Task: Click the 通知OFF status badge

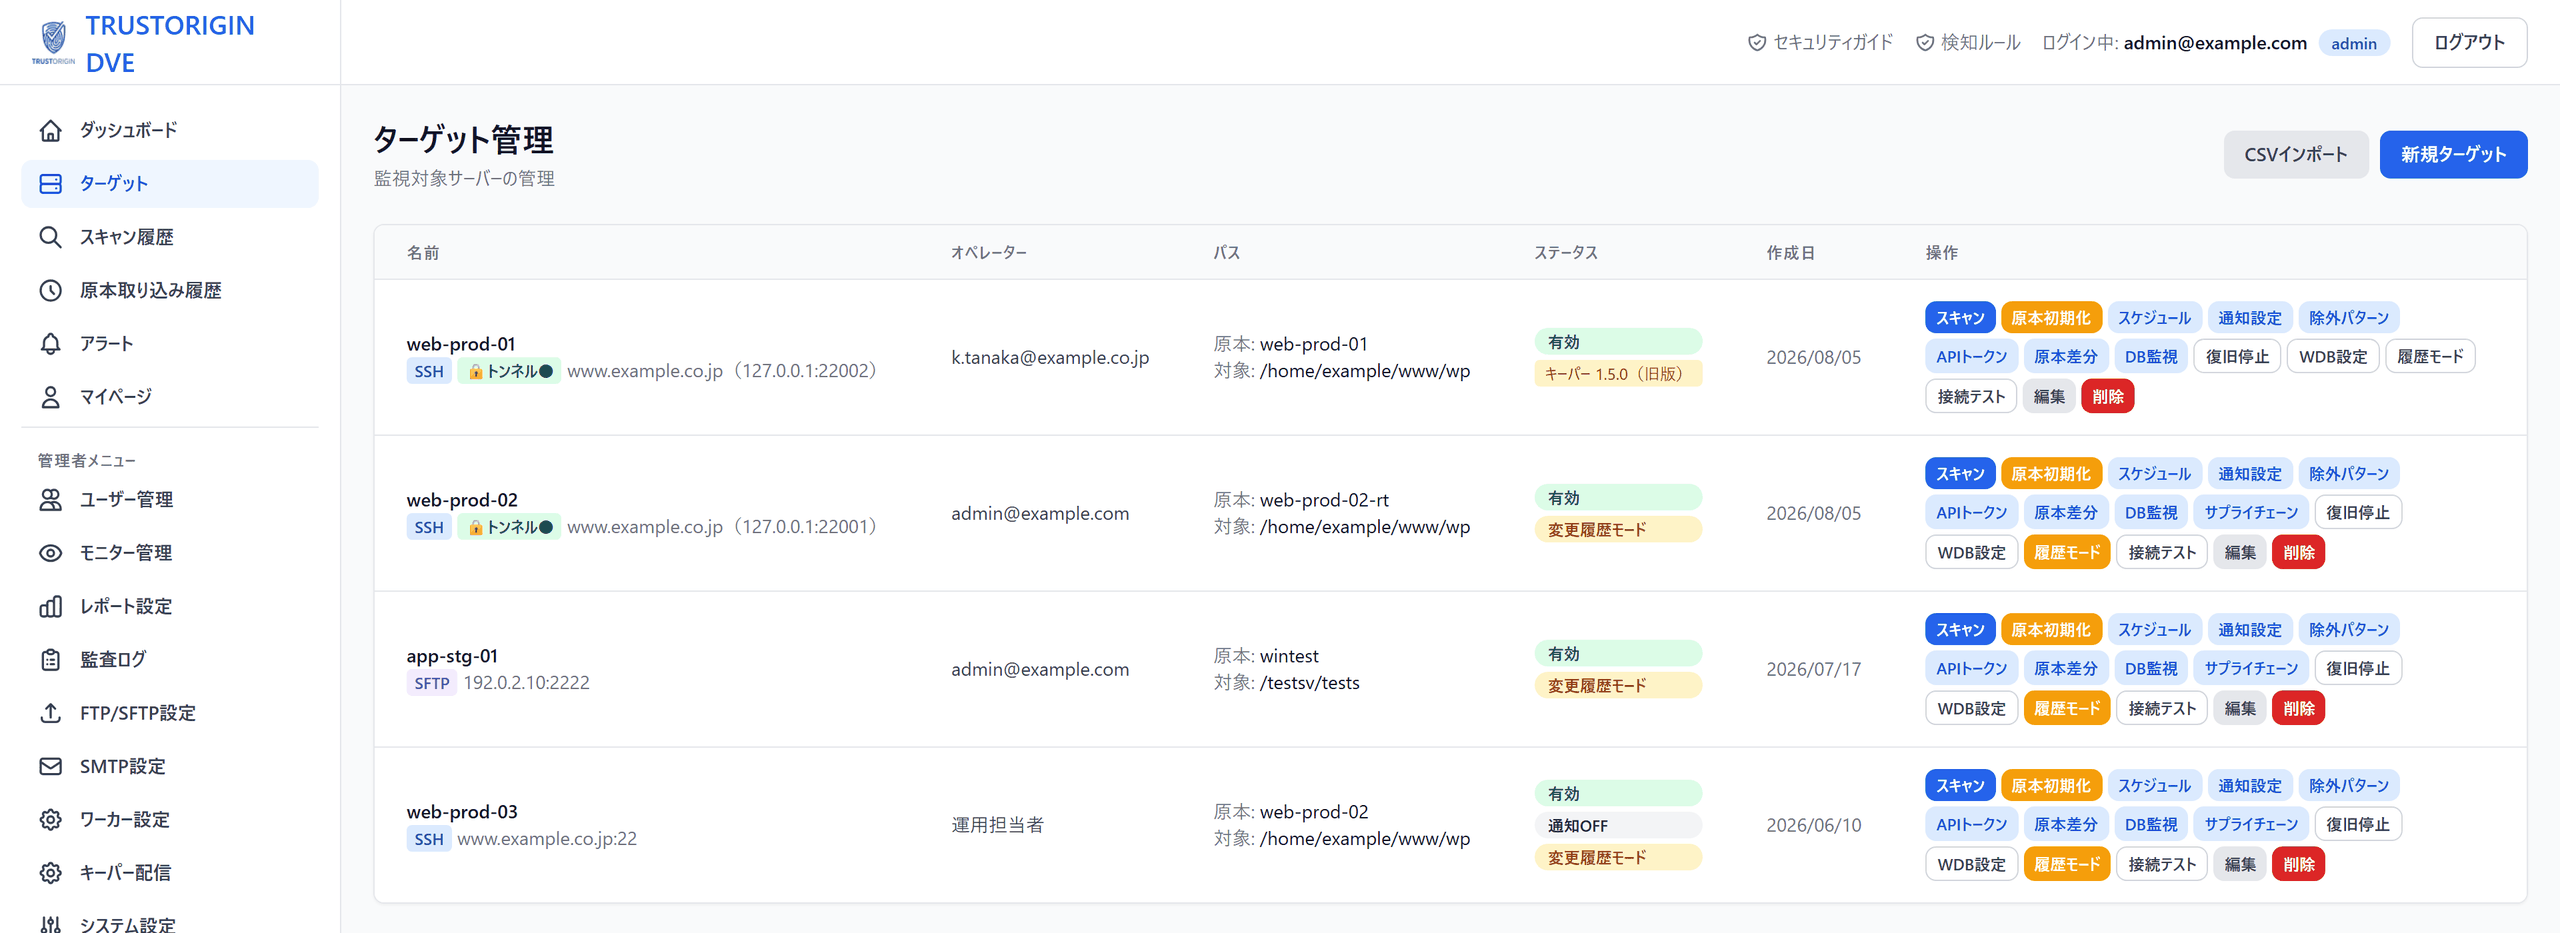Action: [x=1618, y=826]
